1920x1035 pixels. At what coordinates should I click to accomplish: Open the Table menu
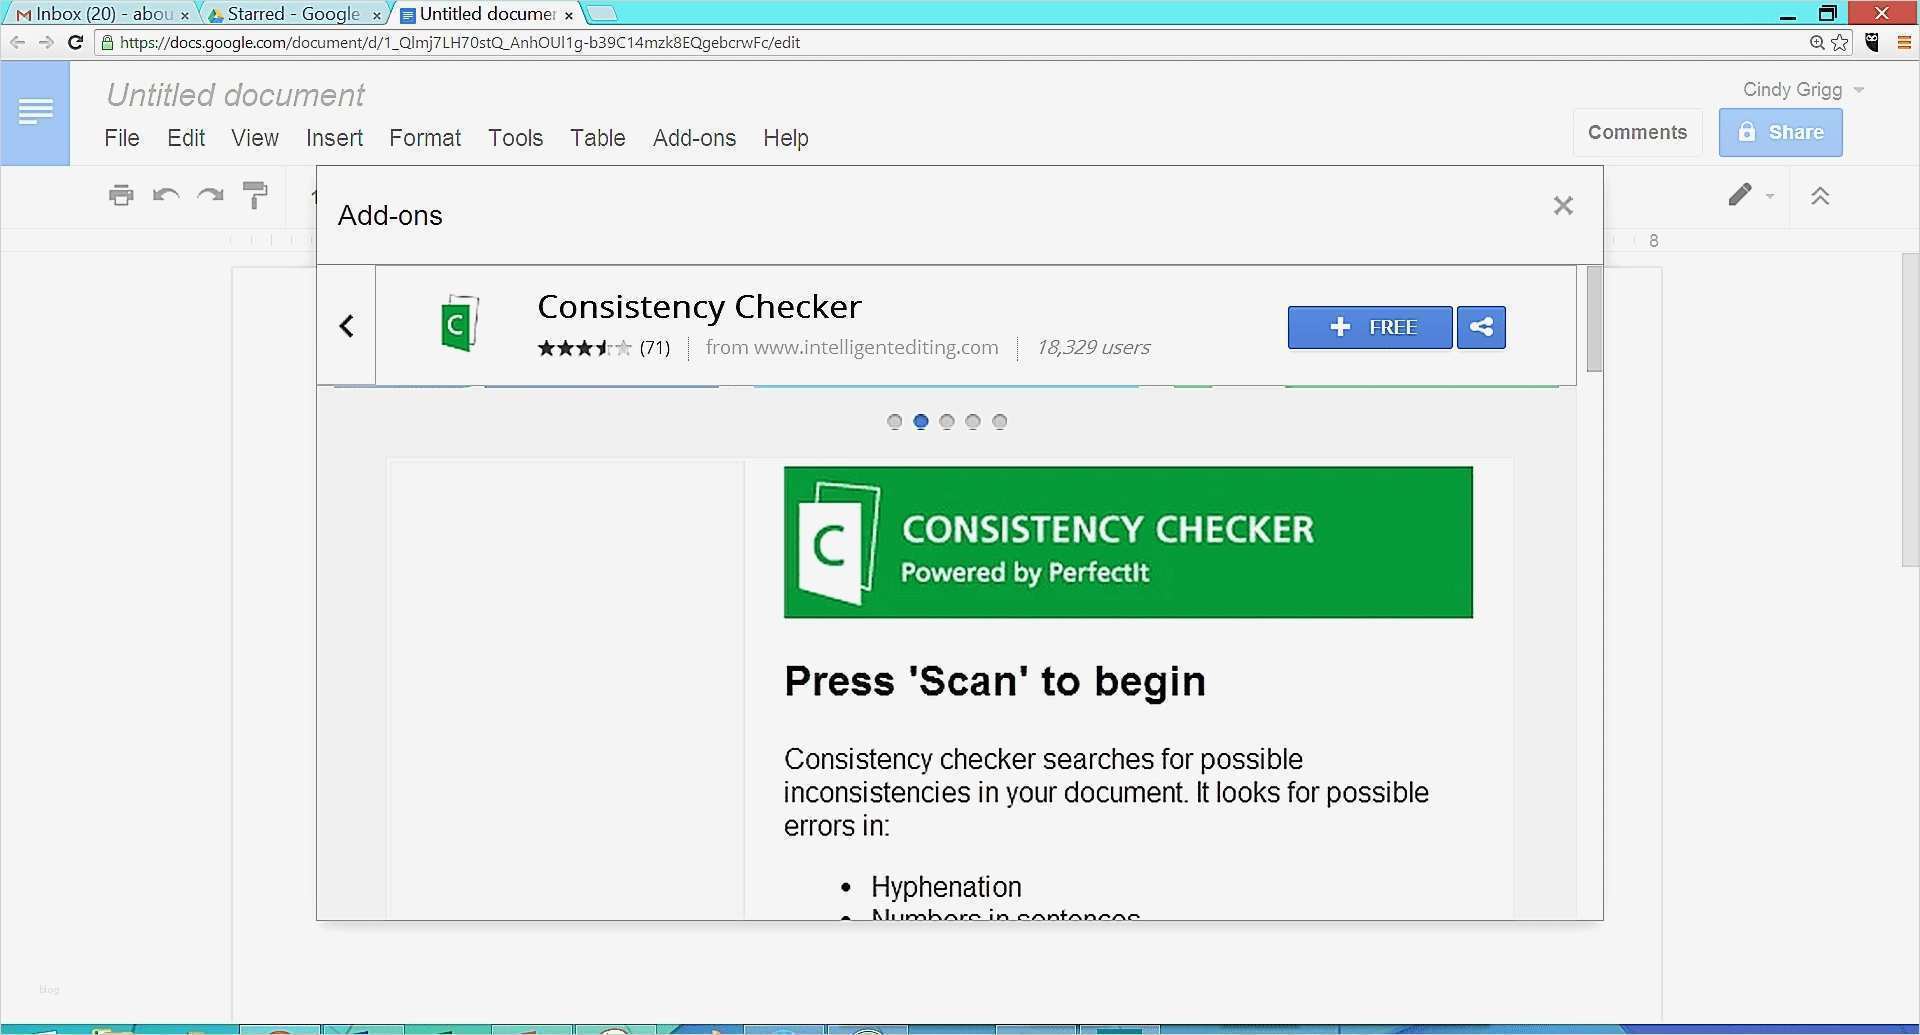pyautogui.click(x=598, y=138)
